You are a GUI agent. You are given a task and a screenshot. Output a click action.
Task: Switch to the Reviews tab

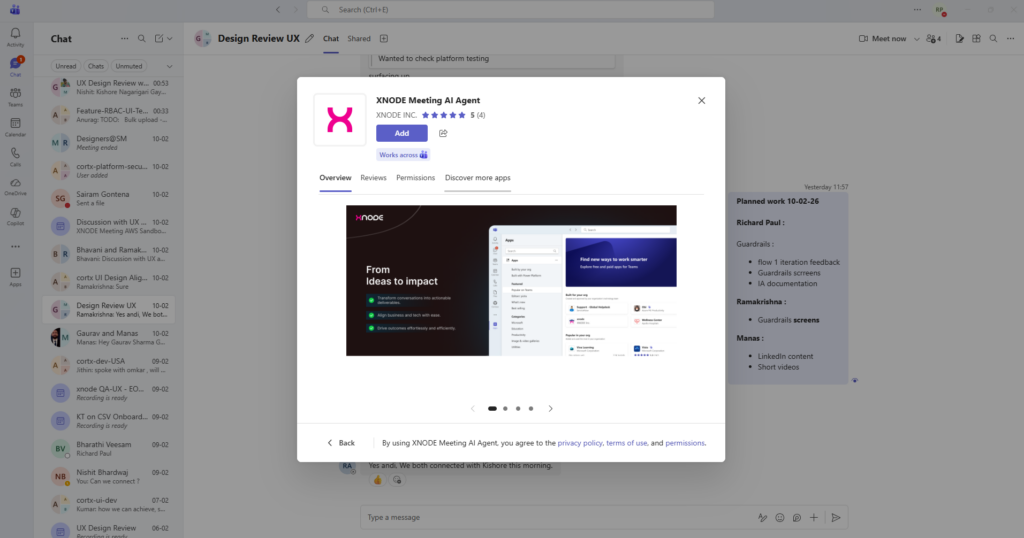point(373,178)
